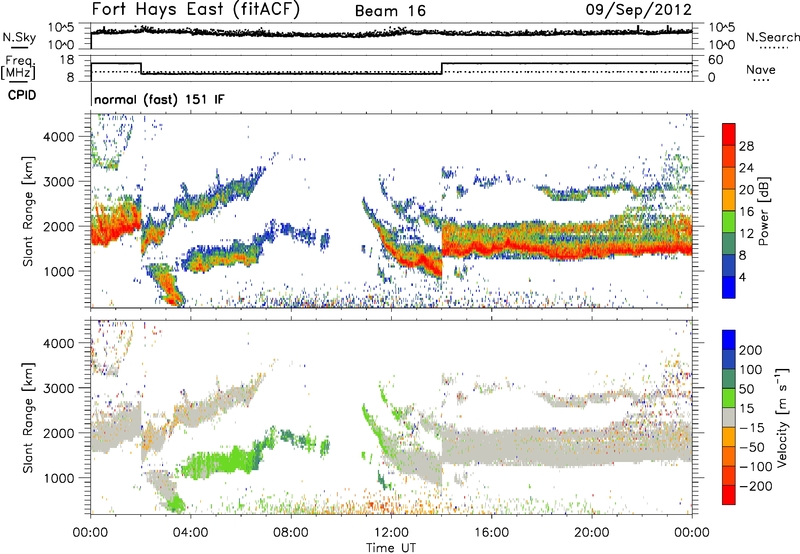Click the '4000' tick on power panel
This screenshot has height=554, width=800.
[58, 137]
